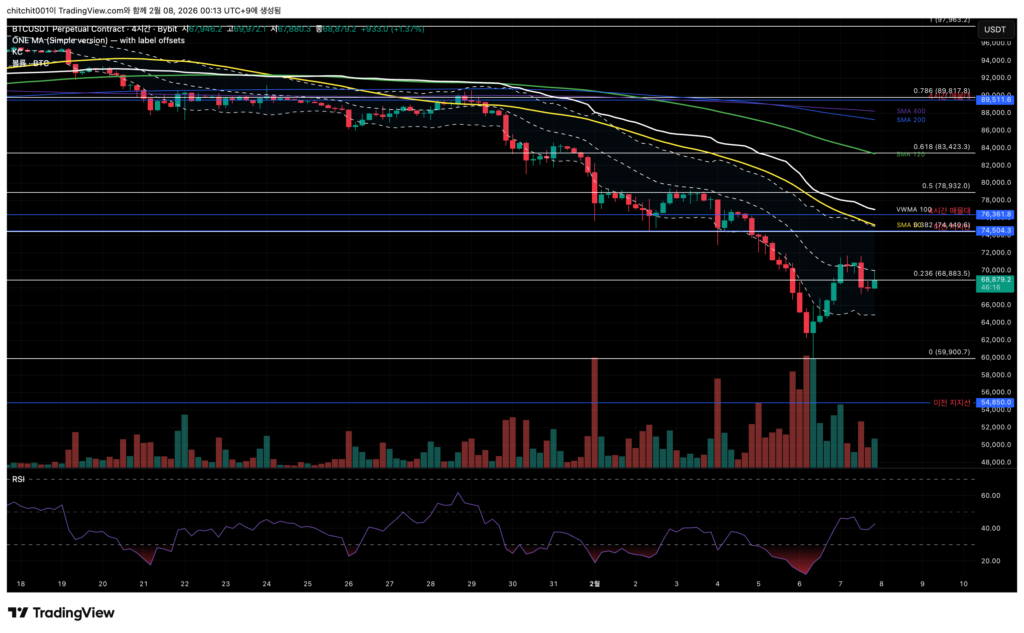Open the USDT currency selector

pos(995,30)
